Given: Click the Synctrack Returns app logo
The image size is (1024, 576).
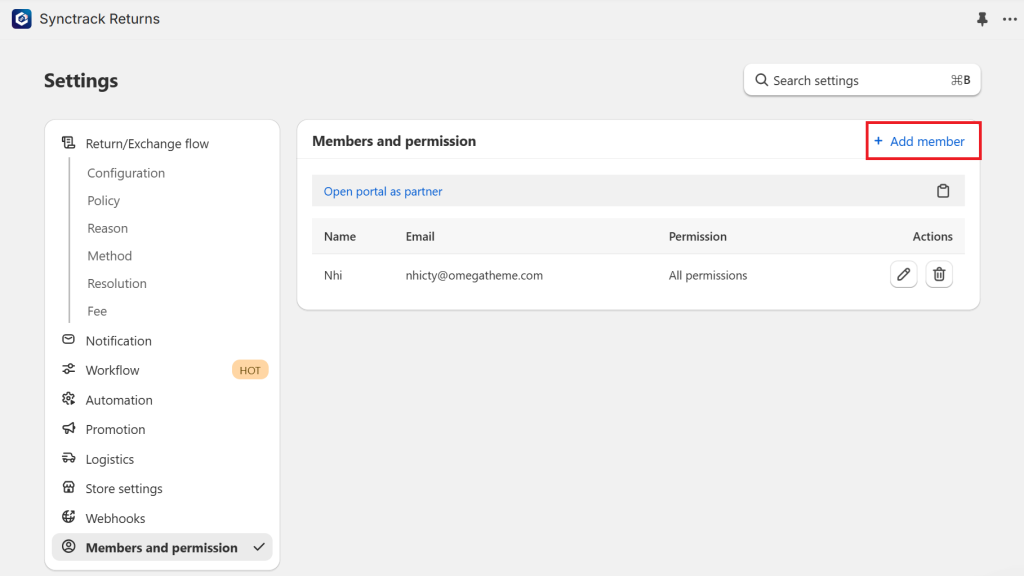Looking at the screenshot, I should (22, 19).
